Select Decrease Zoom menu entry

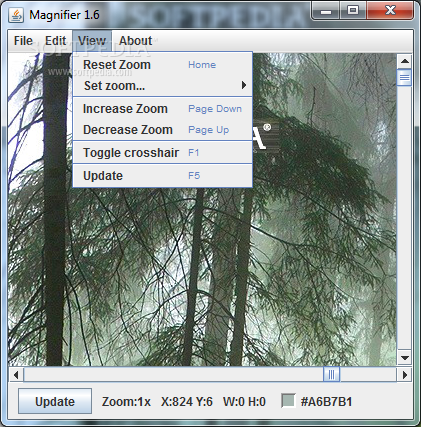(x=162, y=130)
